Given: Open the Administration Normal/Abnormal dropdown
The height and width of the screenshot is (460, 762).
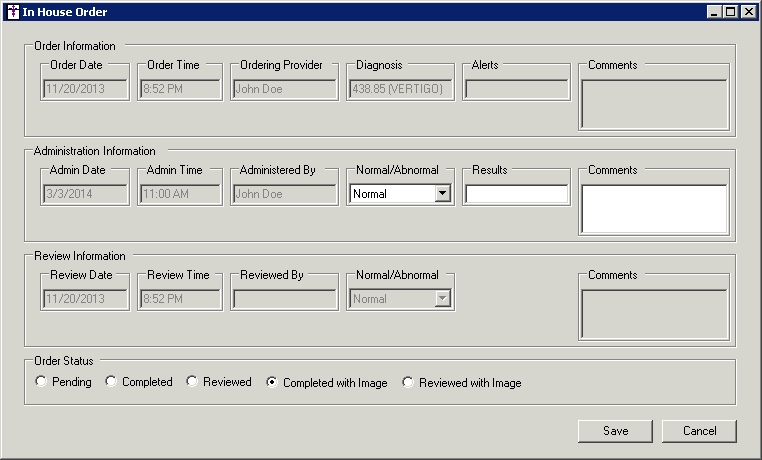Looking at the screenshot, I should [x=442, y=194].
